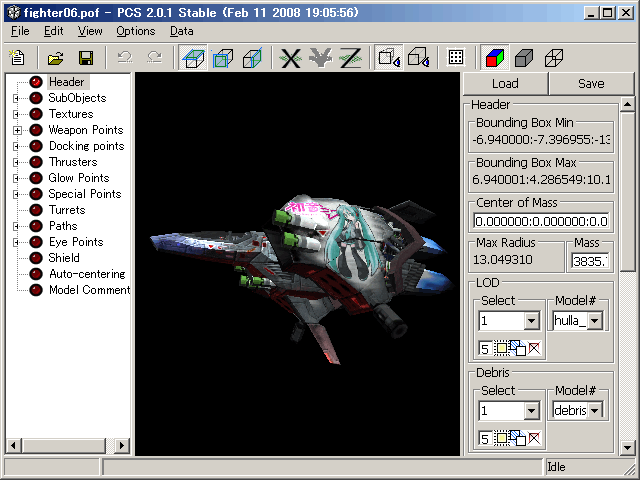Expand the Weapon Points node
The image size is (640, 480).
pos(17,130)
